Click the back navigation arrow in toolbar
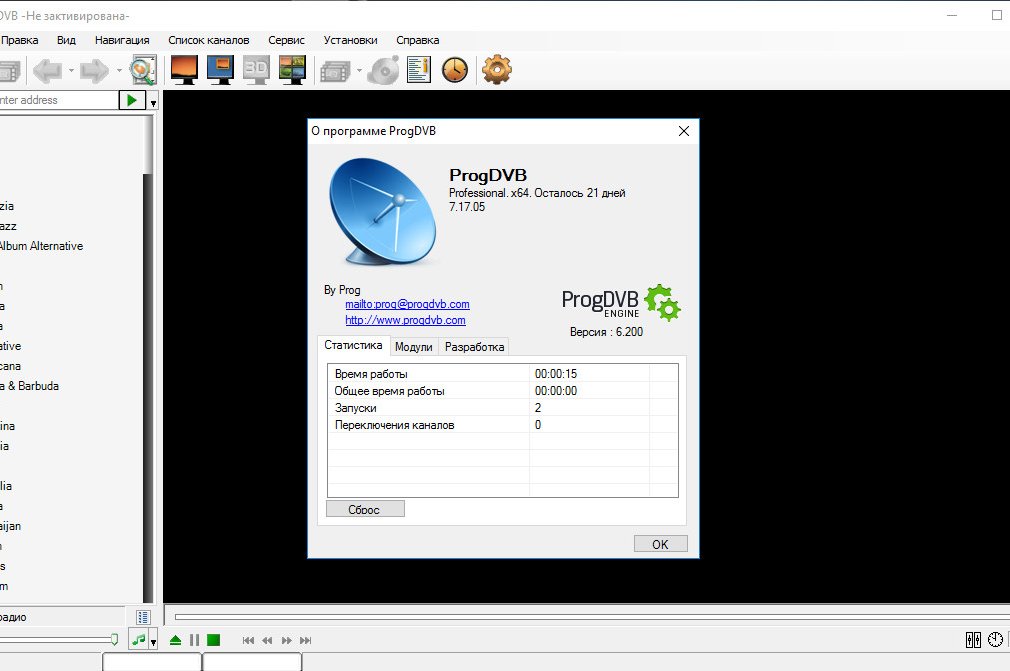The image size is (1010, 671). coord(47,70)
